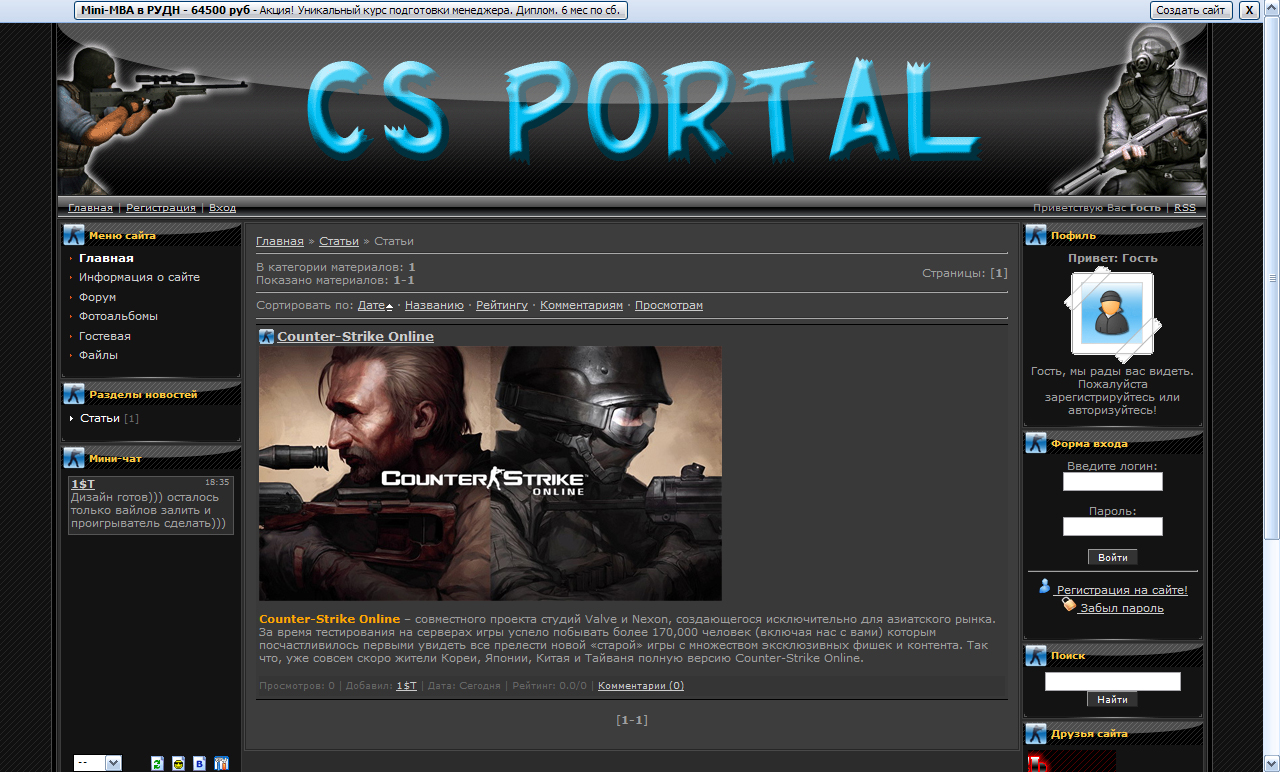
Task: Open Файлы in the site menu
Action: (x=98, y=355)
